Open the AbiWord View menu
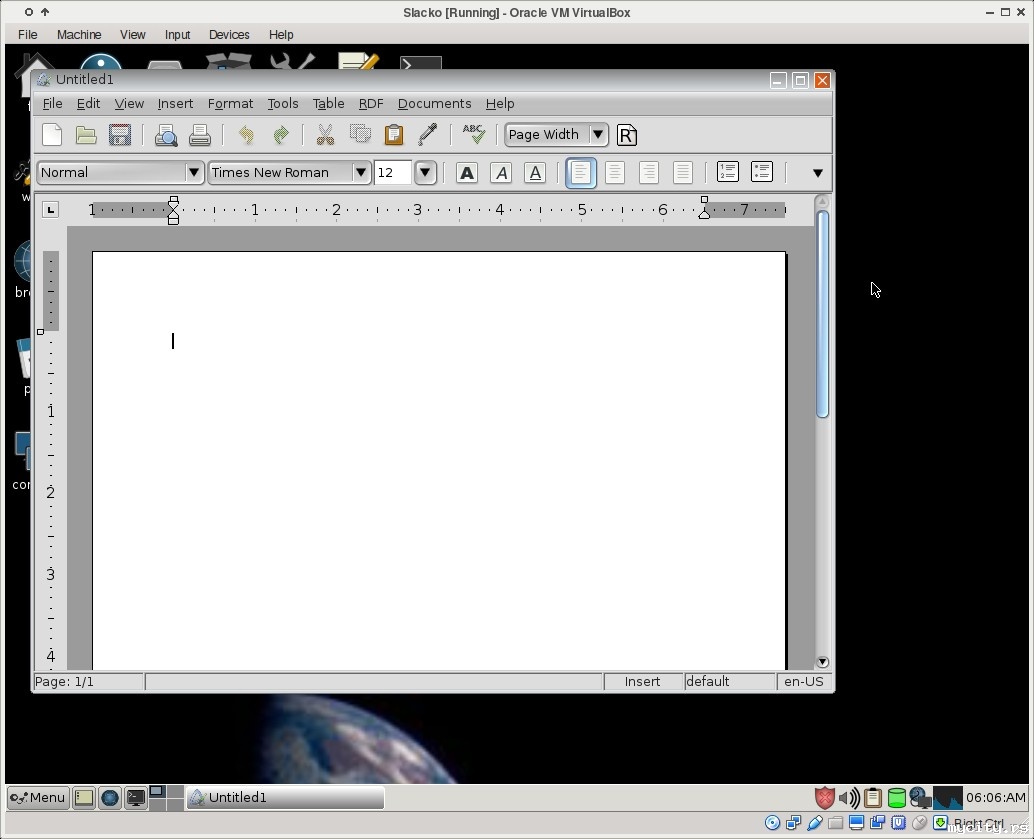Screen dimensions: 1034x839 [x=129, y=104]
